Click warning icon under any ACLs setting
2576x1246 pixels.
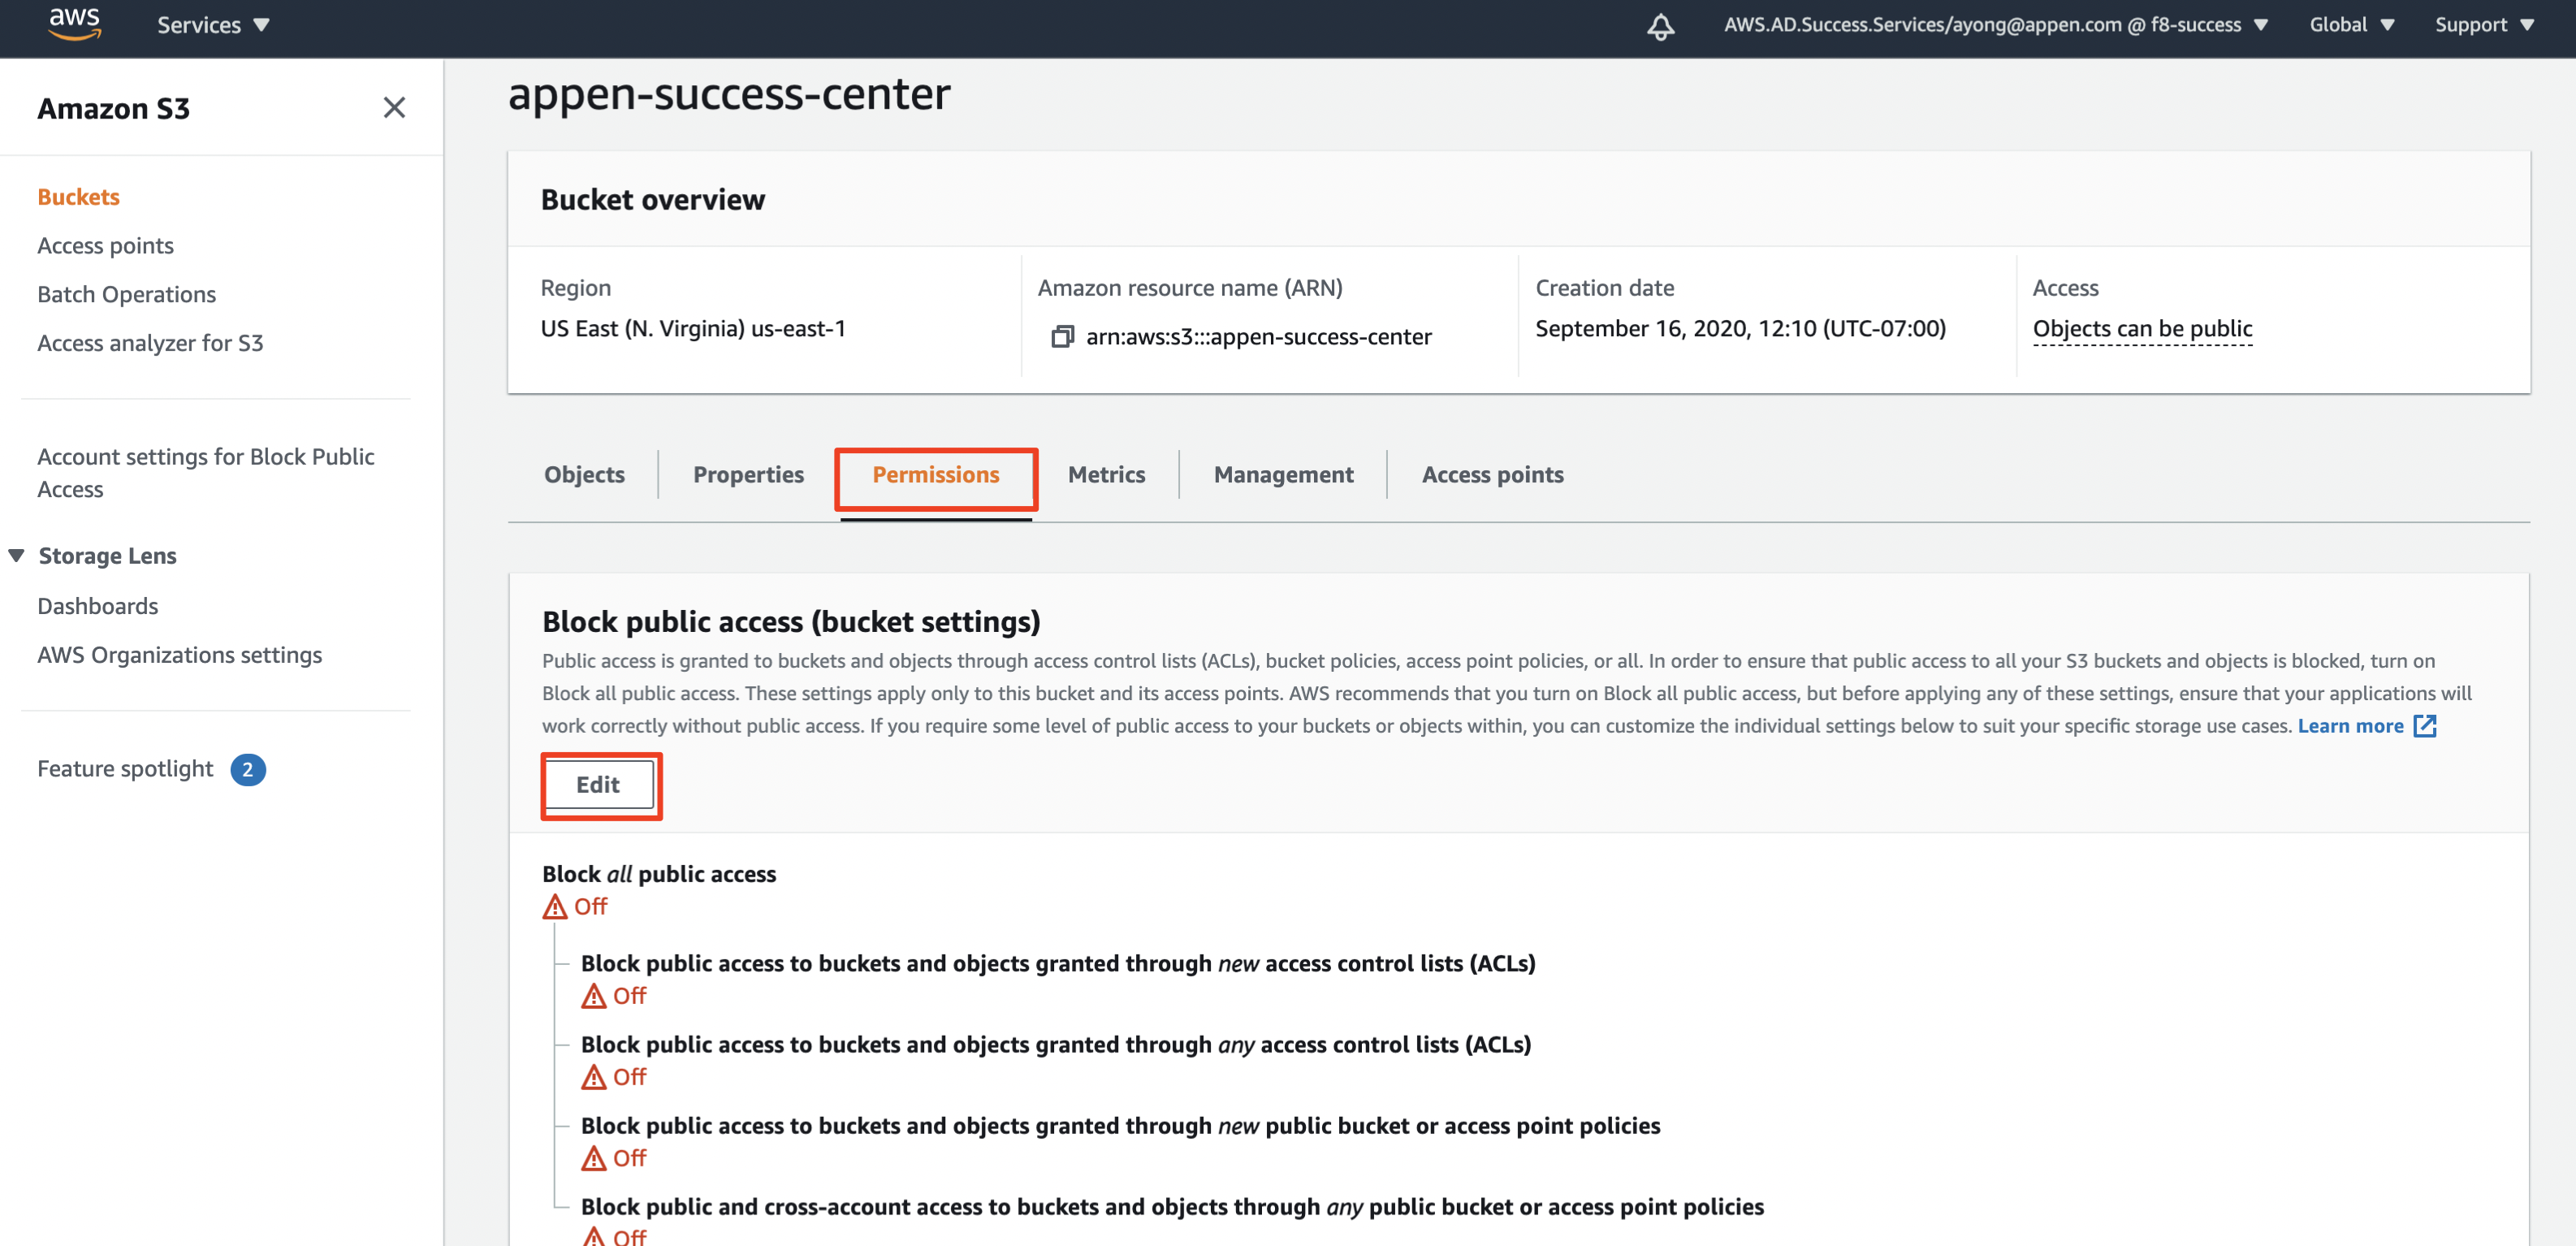click(594, 1077)
